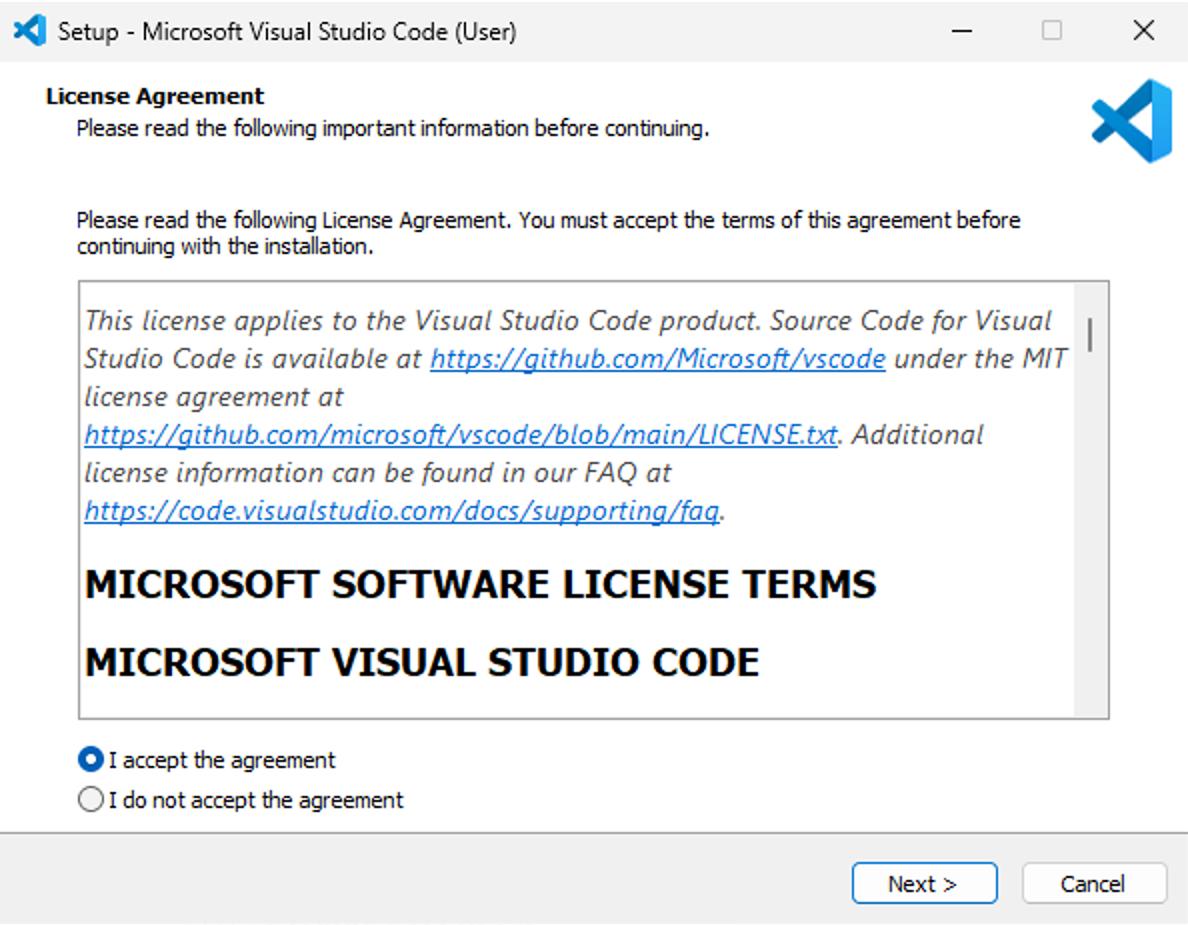
Task: Click the large VS Code logo
Action: (x=1131, y=120)
